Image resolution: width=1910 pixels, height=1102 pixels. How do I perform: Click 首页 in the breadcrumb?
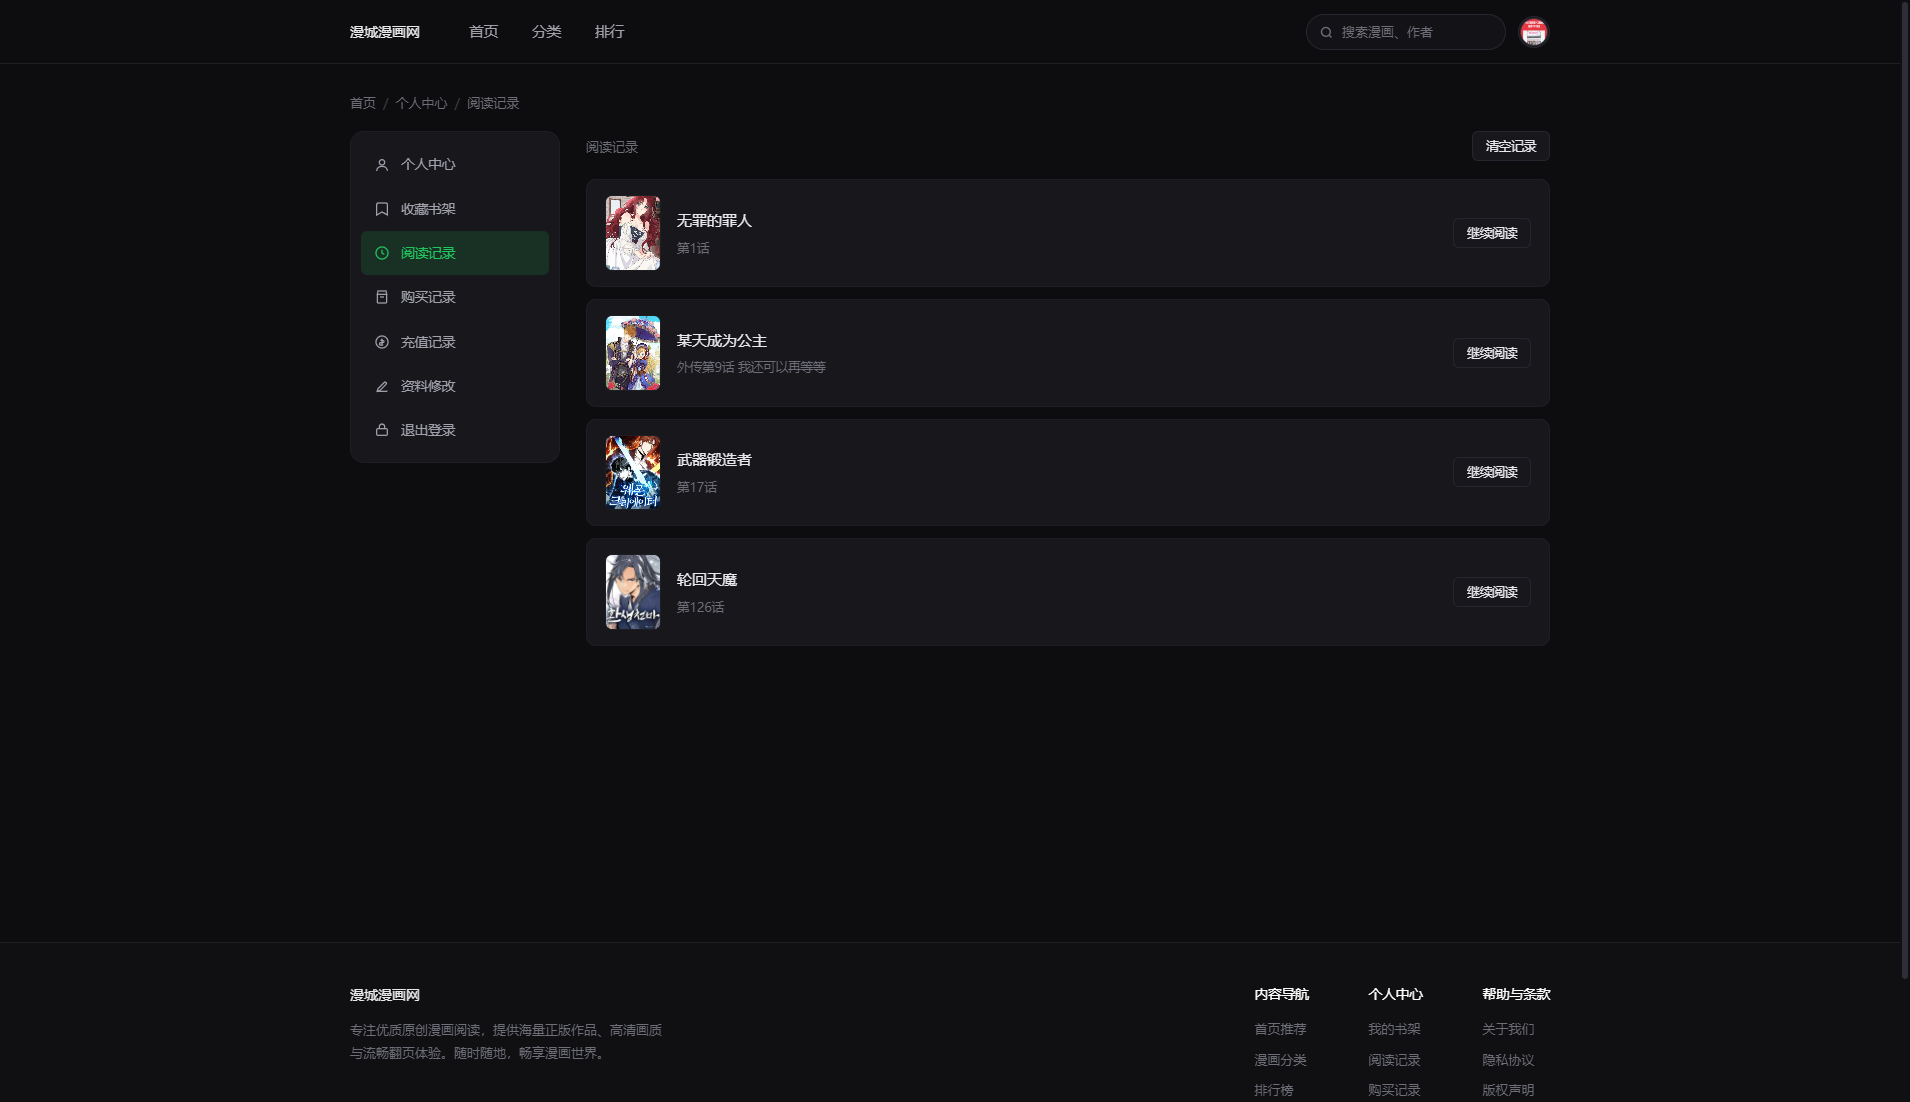[x=362, y=103]
